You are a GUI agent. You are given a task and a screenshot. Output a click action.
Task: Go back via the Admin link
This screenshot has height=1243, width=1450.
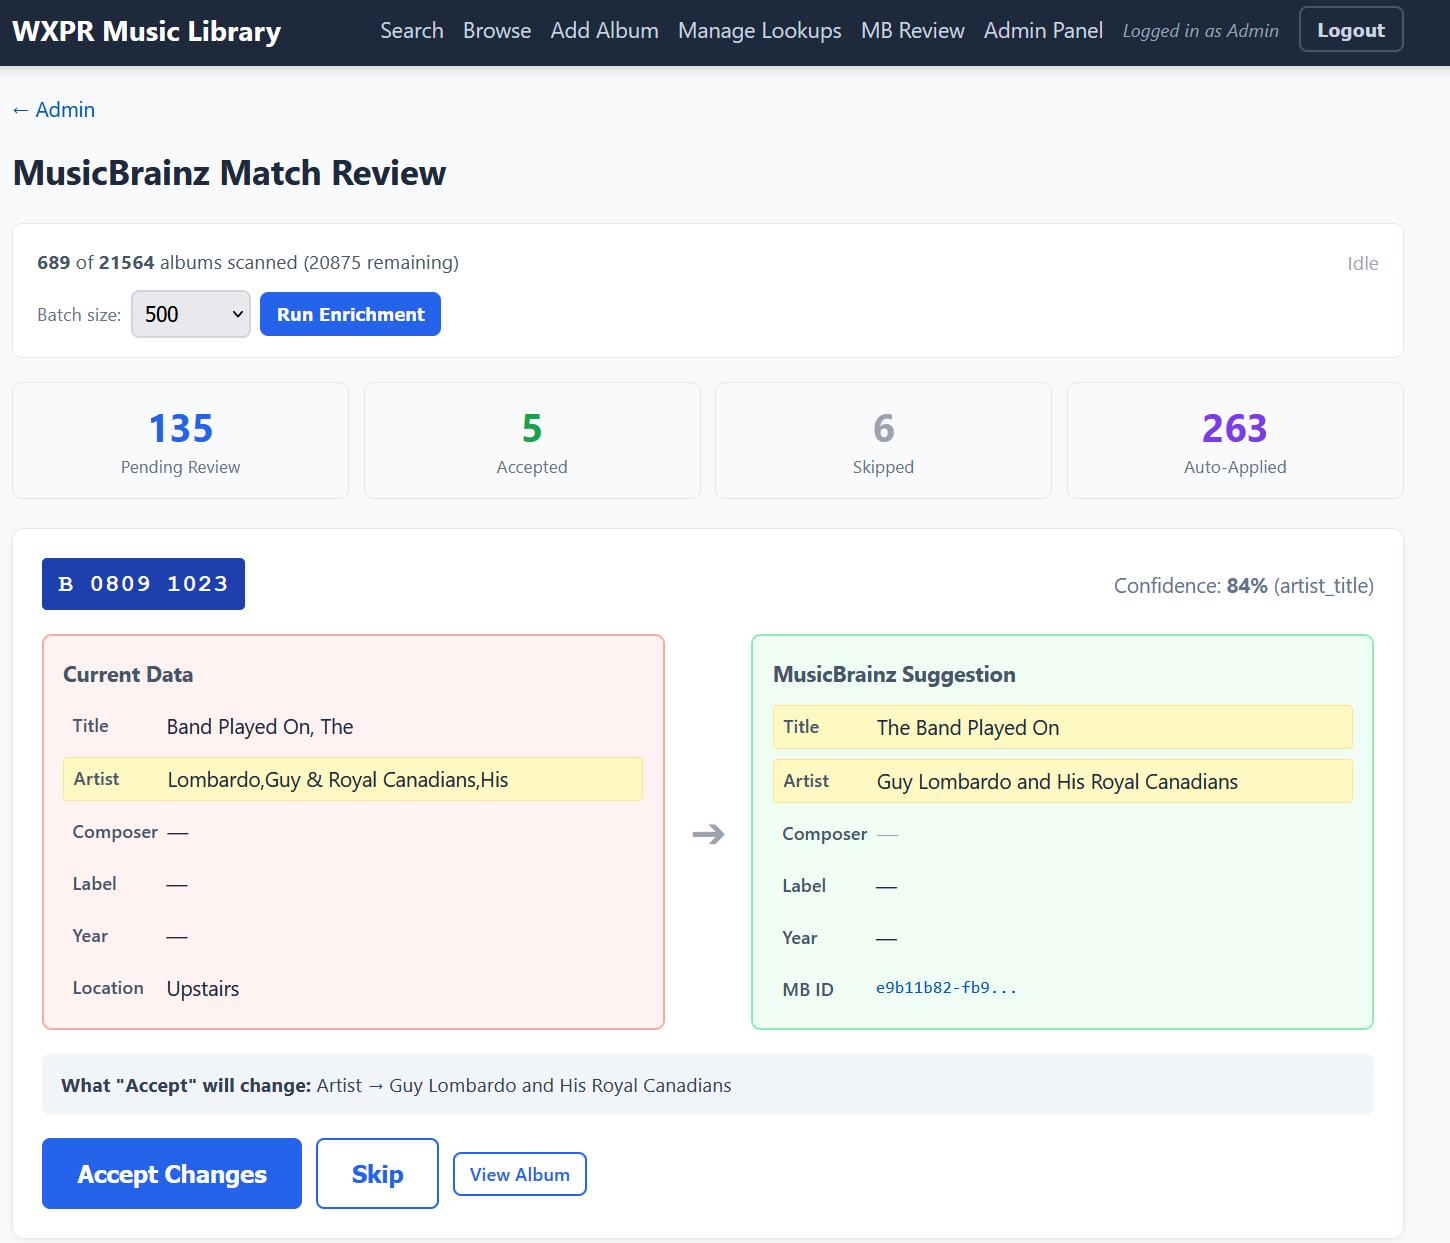[x=54, y=110]
